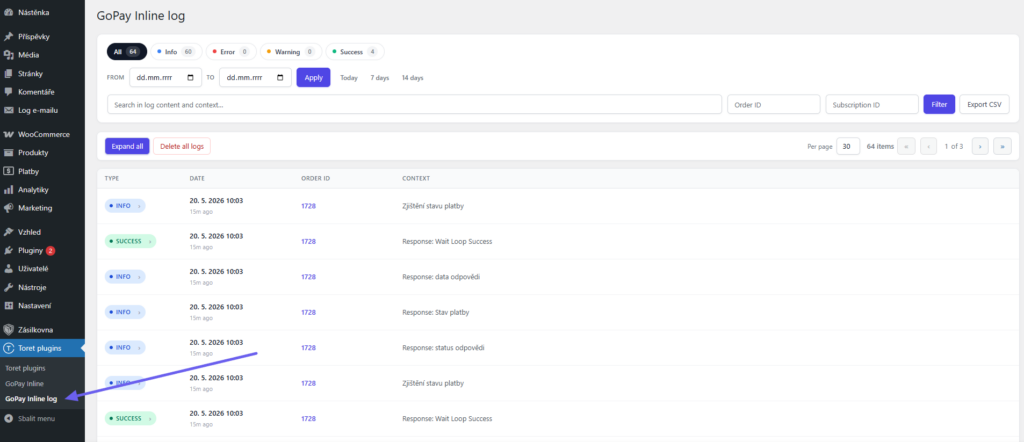Screen dimensions: 1024x442
Task: Click the Pluginy update count badge 2
Action: pos(50,251)
